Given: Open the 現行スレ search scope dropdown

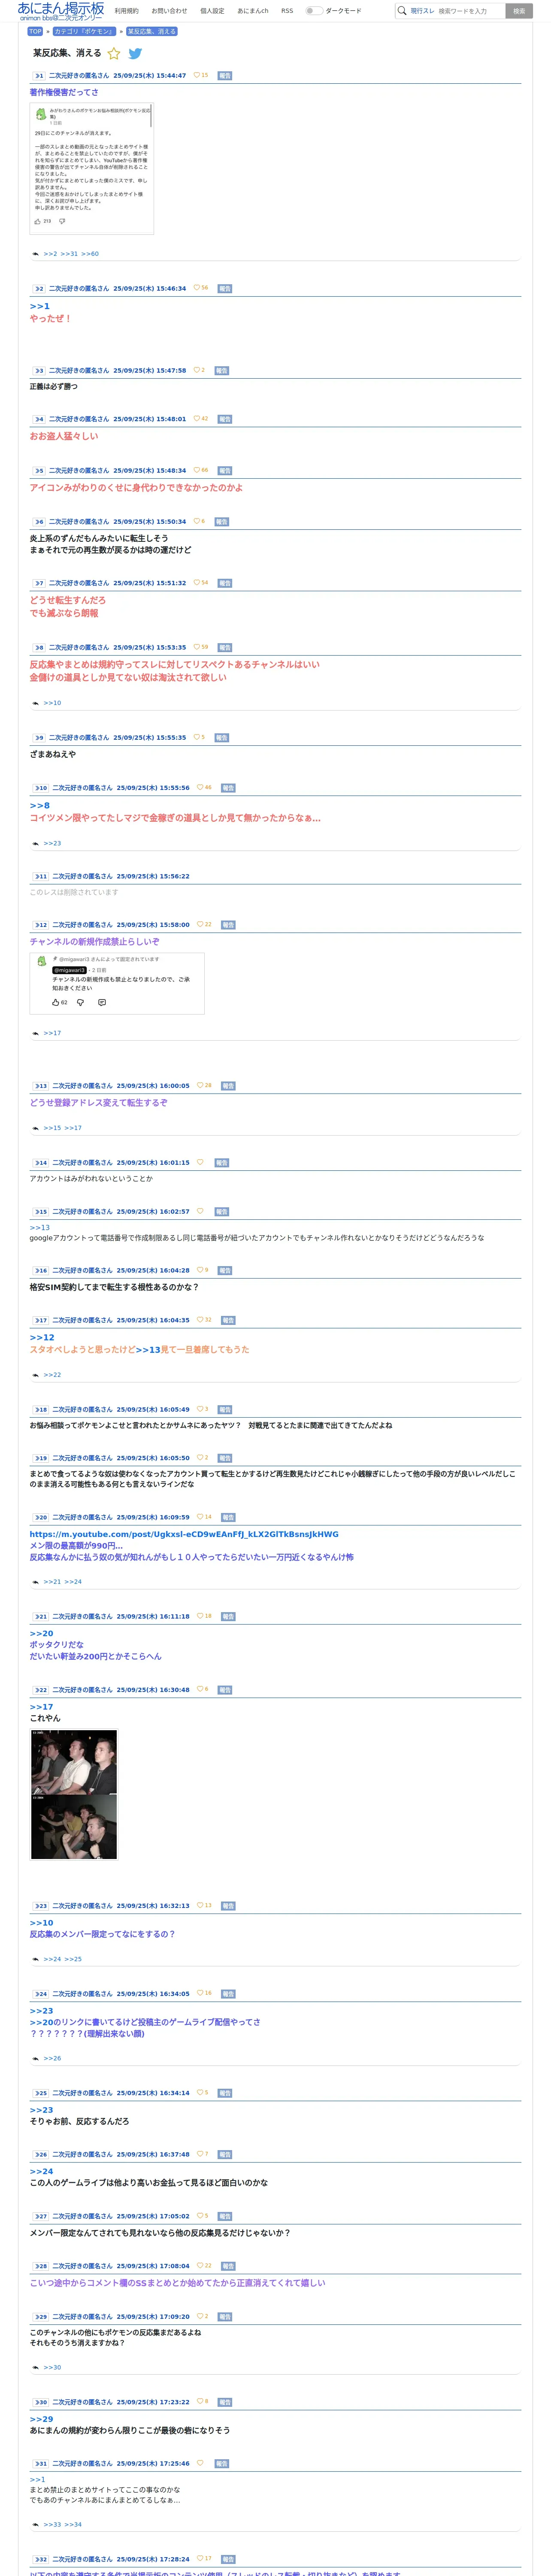Looking at the screenshot, I should pos(422,11).
